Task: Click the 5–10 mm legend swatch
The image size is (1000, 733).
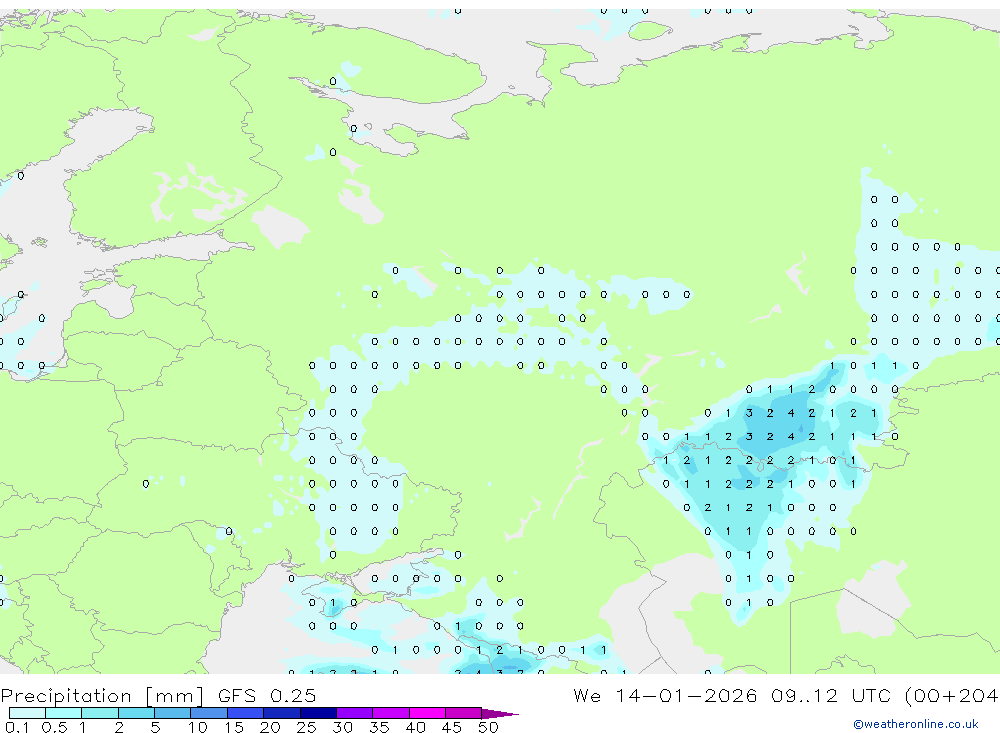Action: [173, 713]
